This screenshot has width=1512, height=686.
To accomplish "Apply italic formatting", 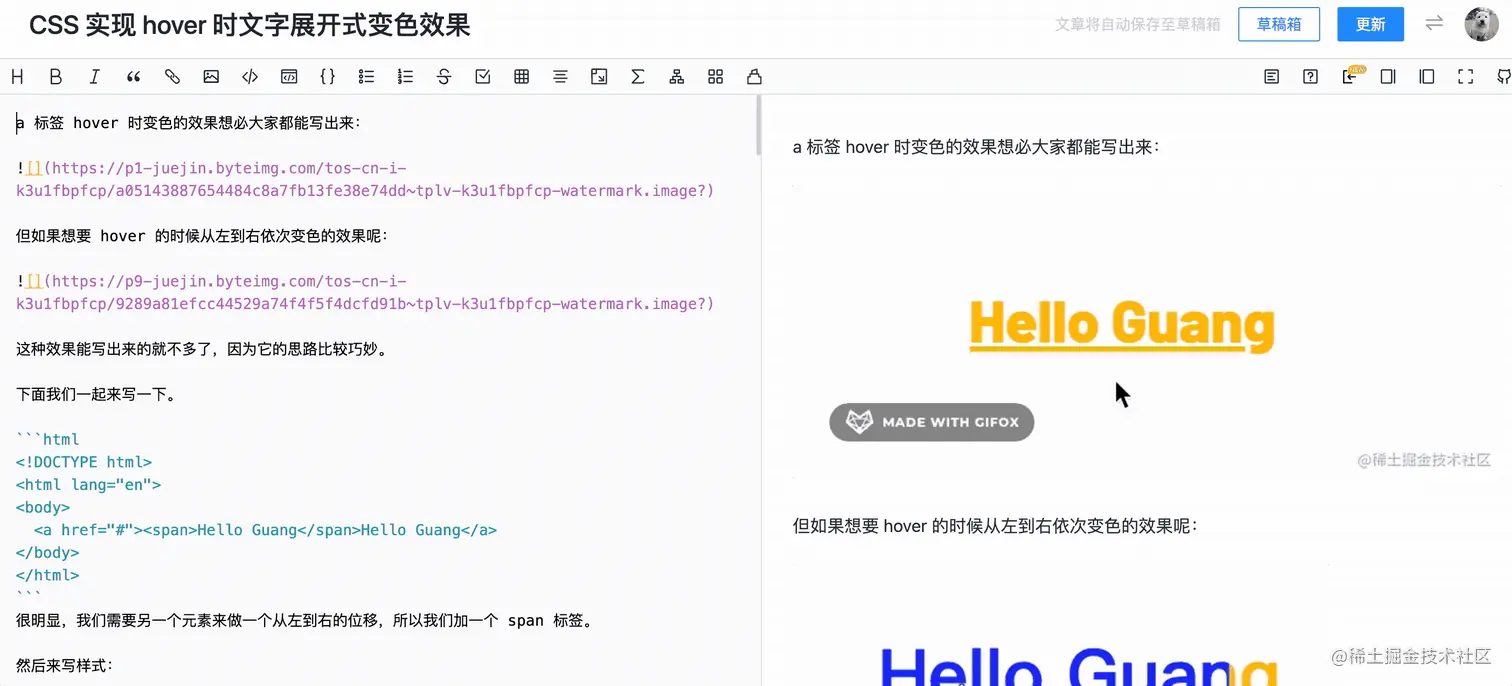I will pos(94,77).
